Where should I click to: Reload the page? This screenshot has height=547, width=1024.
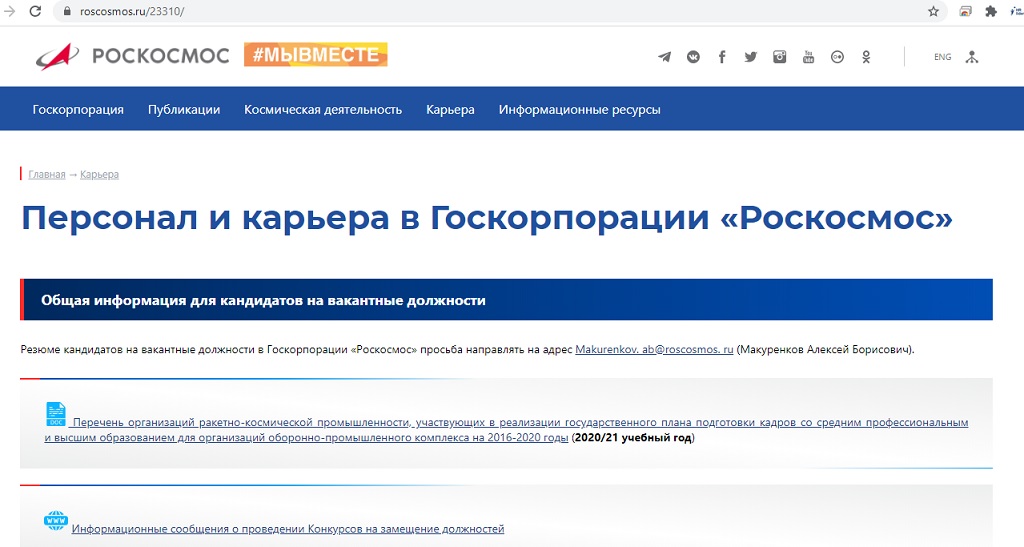coord(35,11)
